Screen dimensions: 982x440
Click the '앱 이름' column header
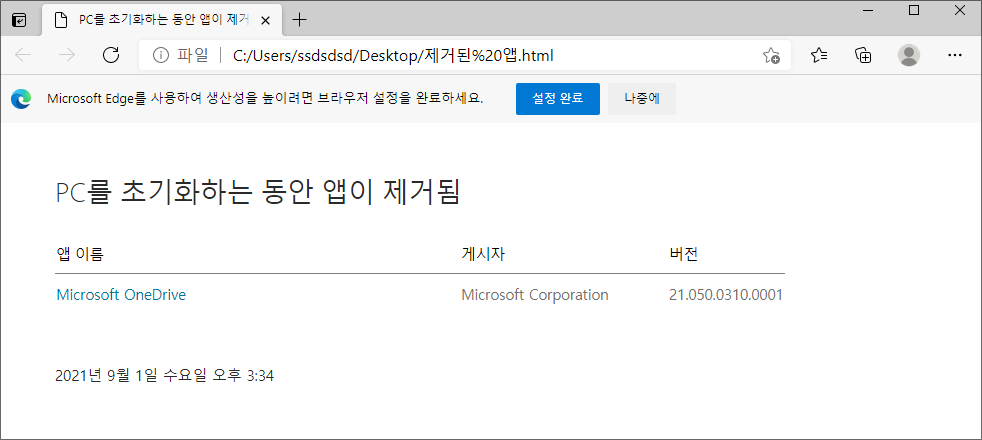point(80,253)
